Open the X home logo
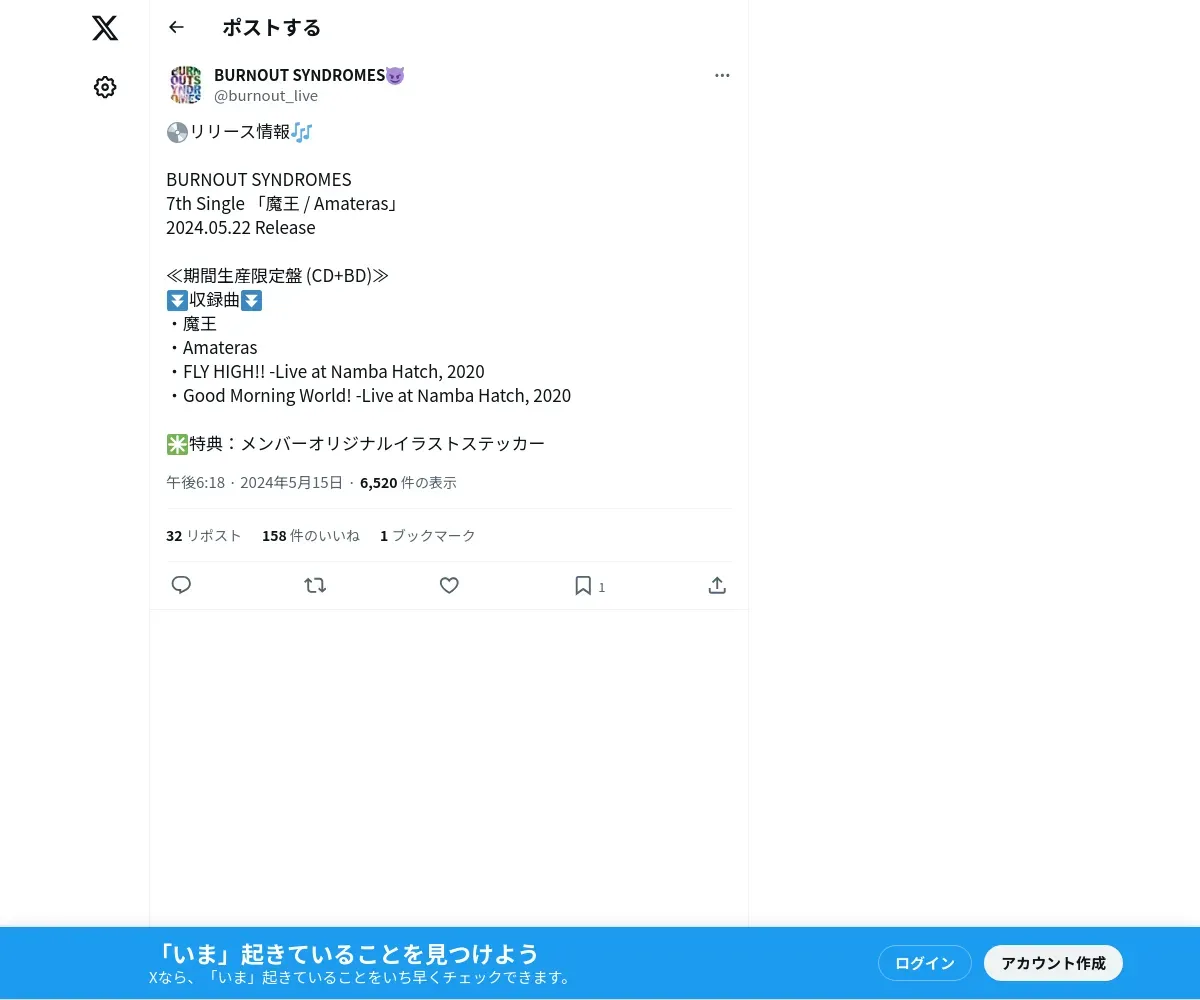Screen dimensions: 1200x1000 [105, 28]
